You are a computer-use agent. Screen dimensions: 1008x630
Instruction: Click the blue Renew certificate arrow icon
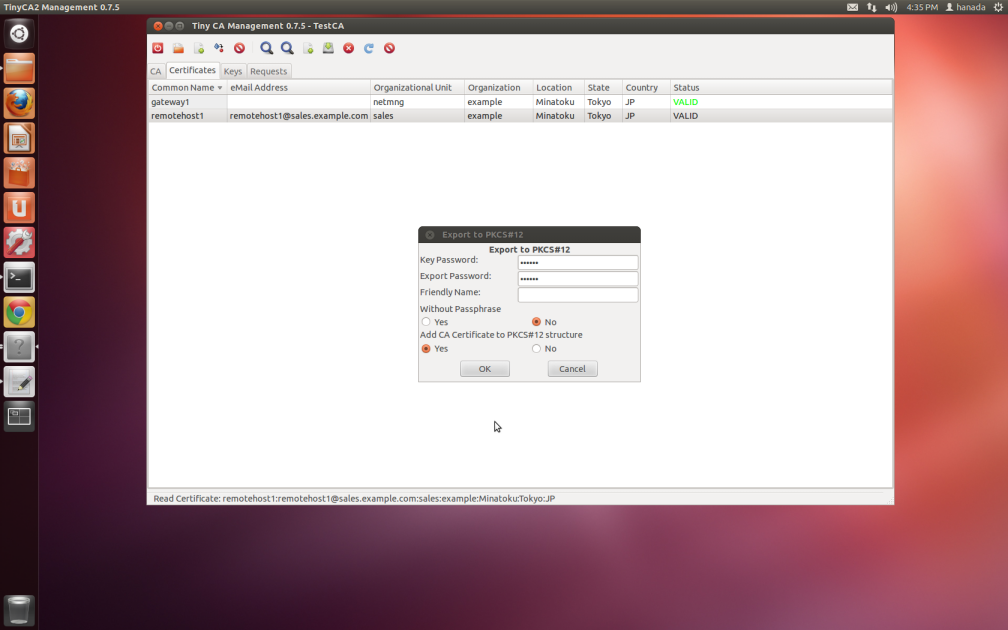tap(369, 48)
